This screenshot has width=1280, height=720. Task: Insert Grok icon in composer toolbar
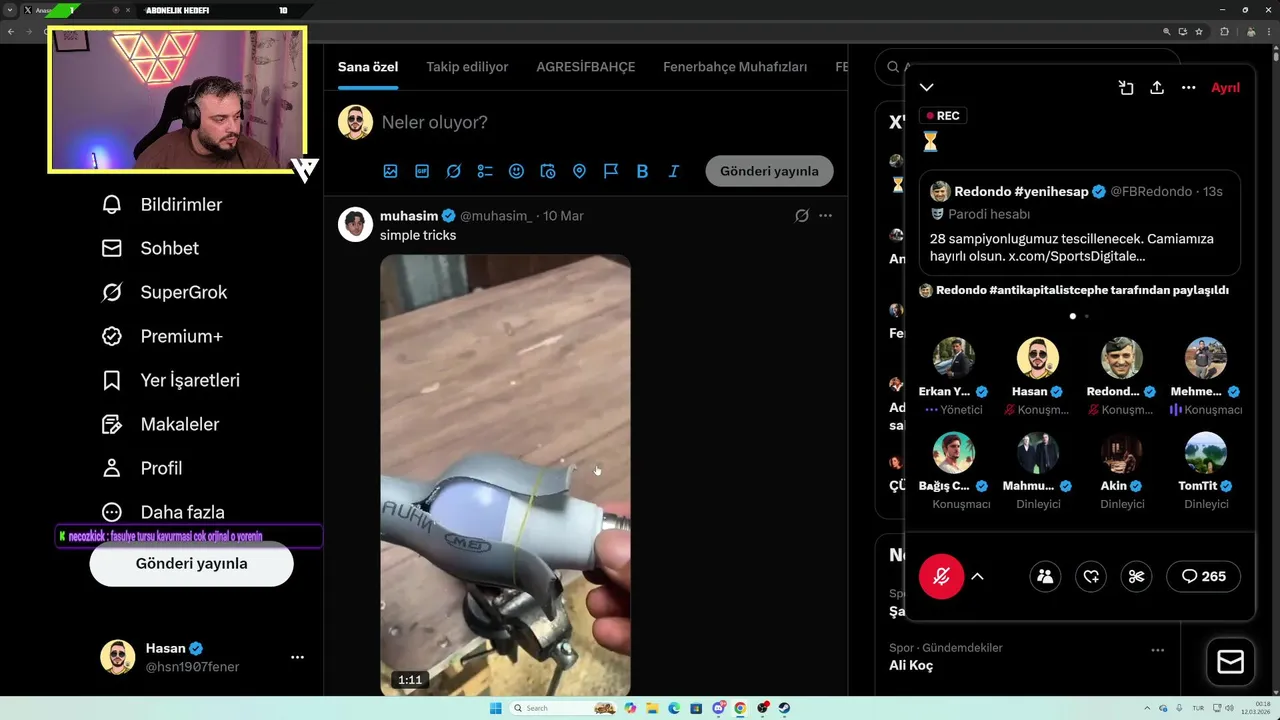point(453,171)
